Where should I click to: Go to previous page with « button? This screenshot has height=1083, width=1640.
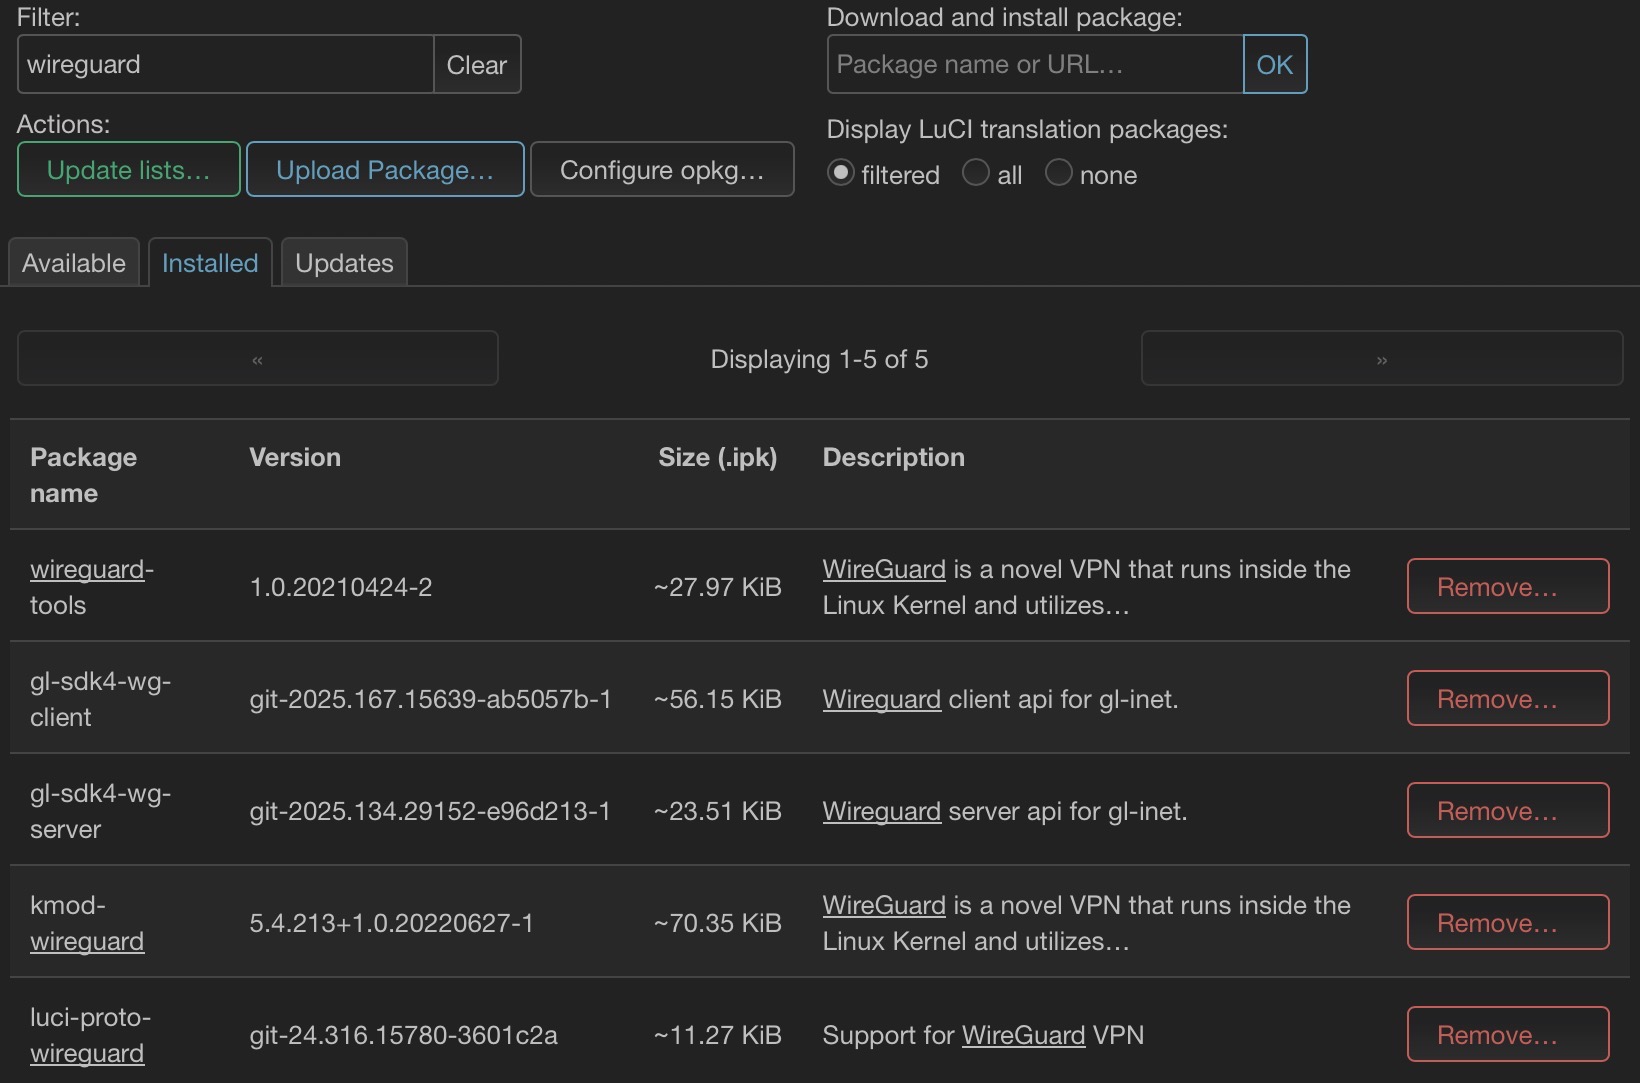[258, 358]
